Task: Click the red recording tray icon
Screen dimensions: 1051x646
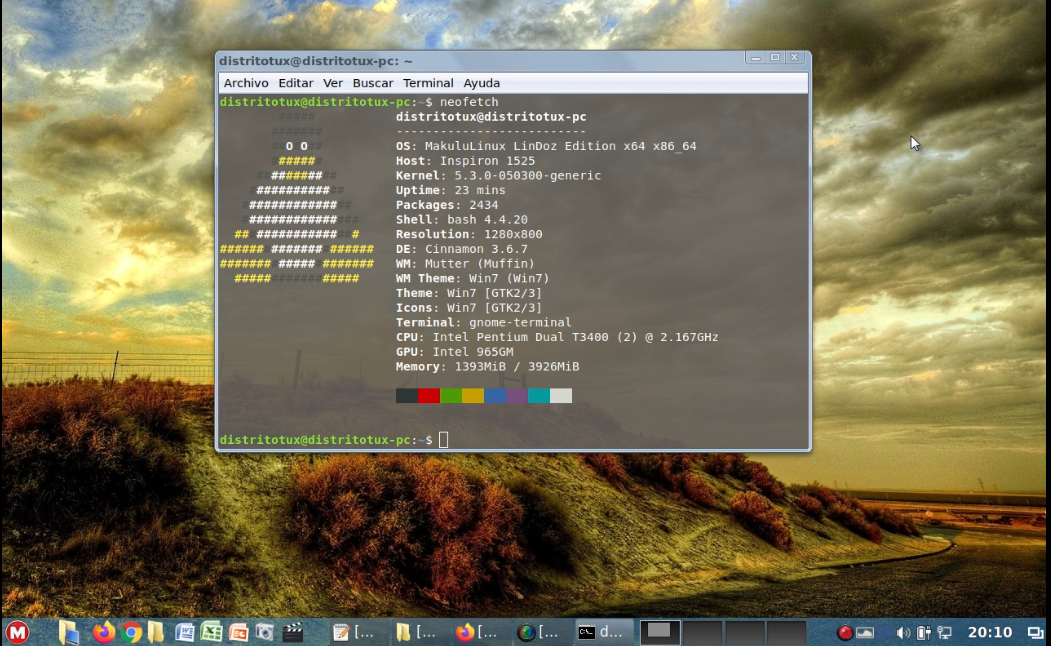Action: [x=845, y=632]
